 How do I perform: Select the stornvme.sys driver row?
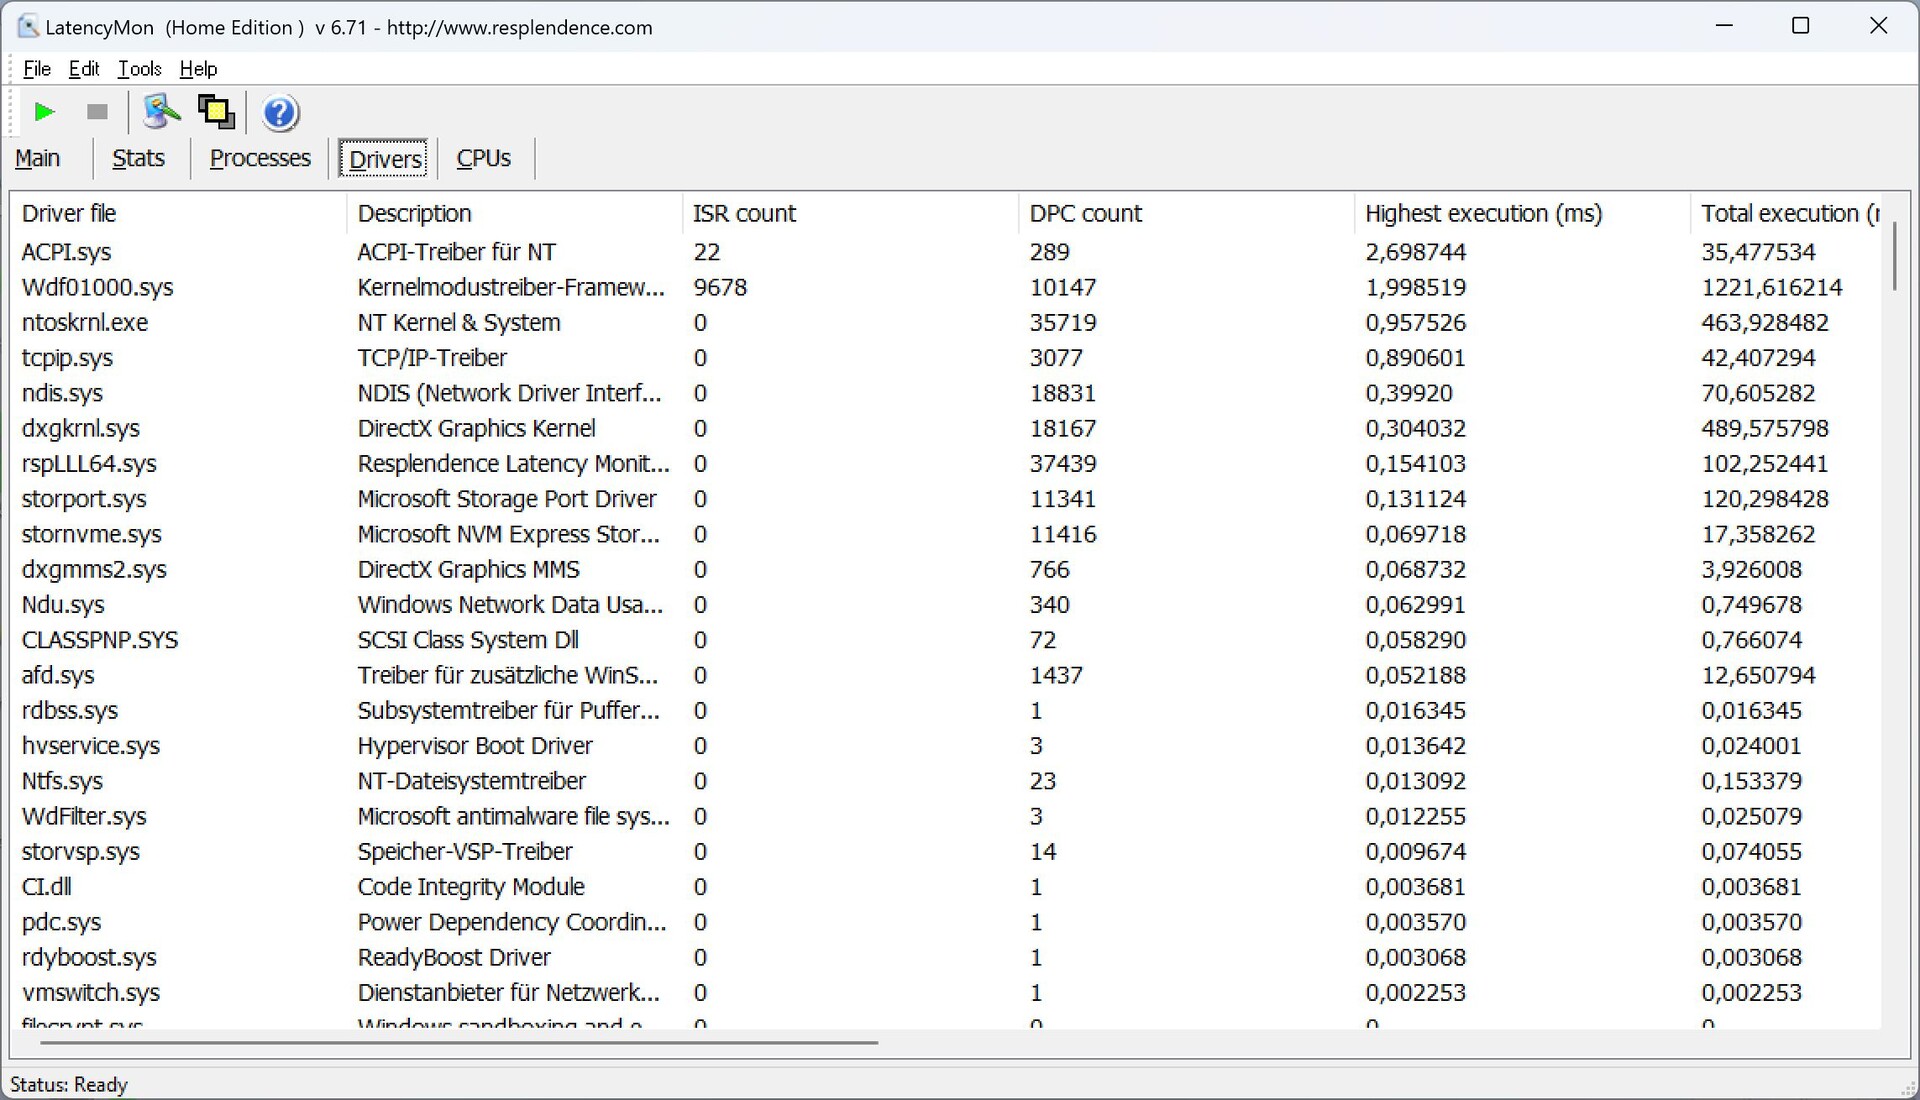(946, 534)
